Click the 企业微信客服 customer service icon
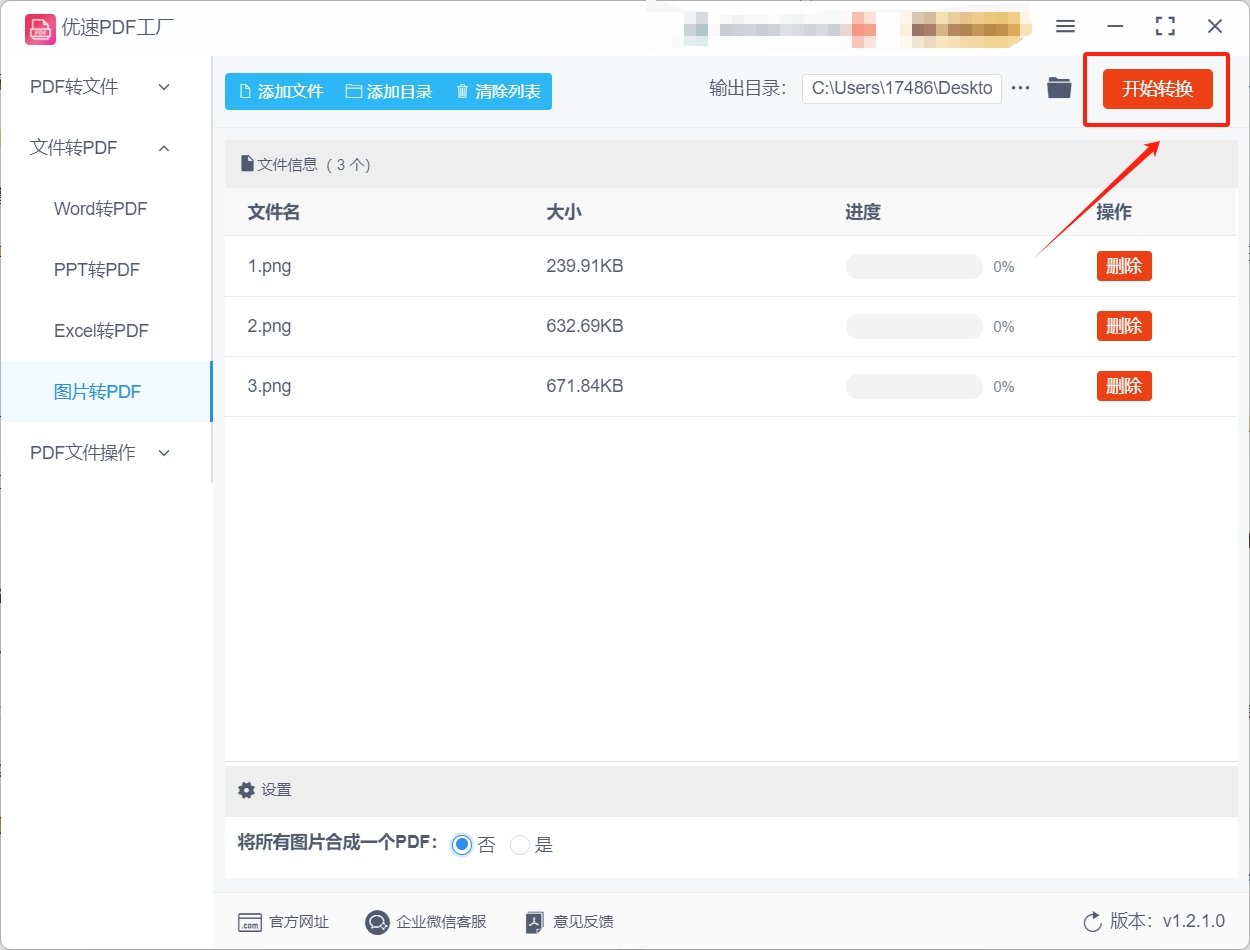 point(377,922)
